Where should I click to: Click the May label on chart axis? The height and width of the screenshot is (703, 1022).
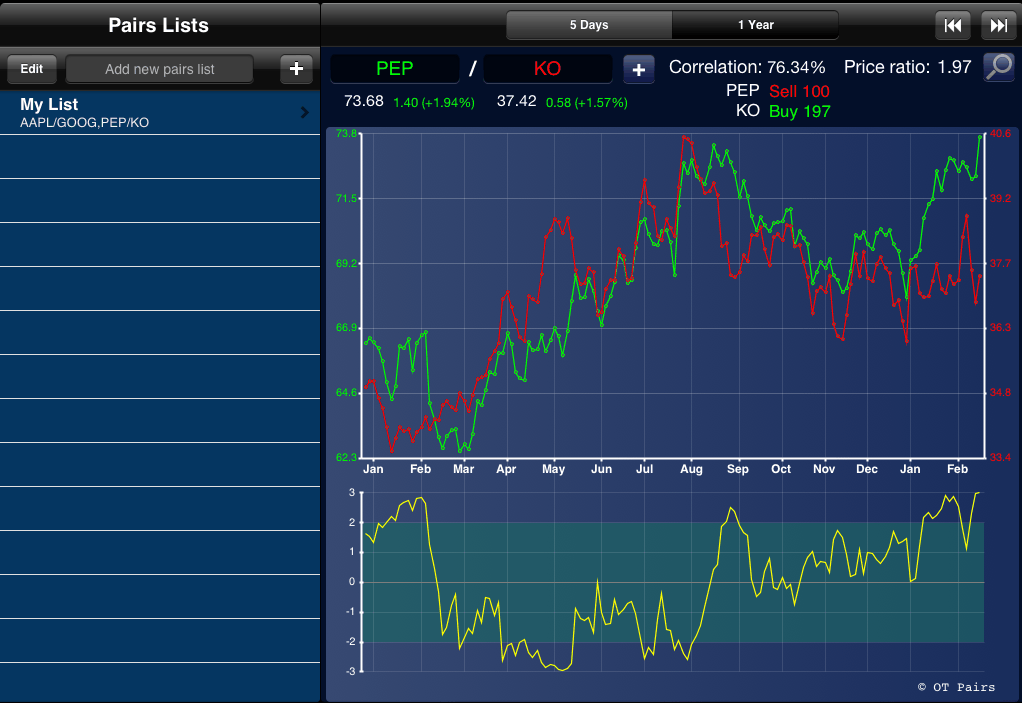pyautogui.click(x=553, y=469)
